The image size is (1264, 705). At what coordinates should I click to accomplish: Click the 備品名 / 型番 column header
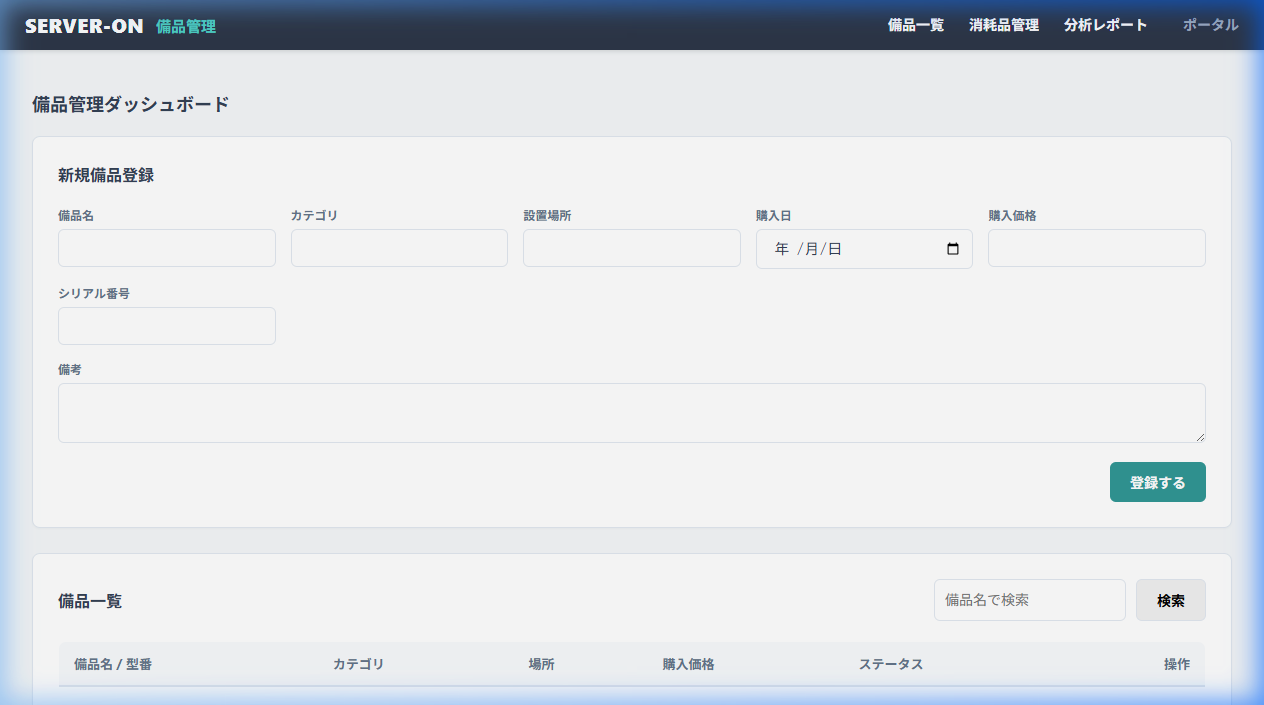(x=113, y=664)
